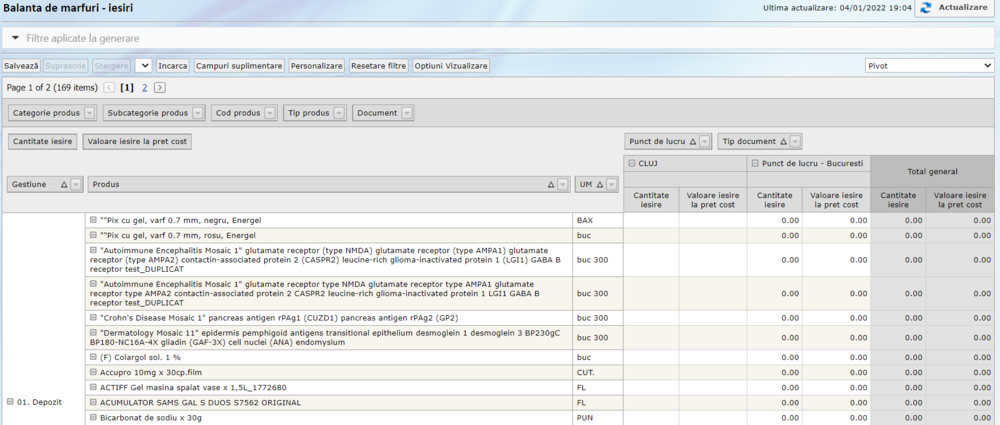The width and height of the screenshot is (1000, 425).
Task: Open the Cod produs filter icon
Action: click(271, 113)
